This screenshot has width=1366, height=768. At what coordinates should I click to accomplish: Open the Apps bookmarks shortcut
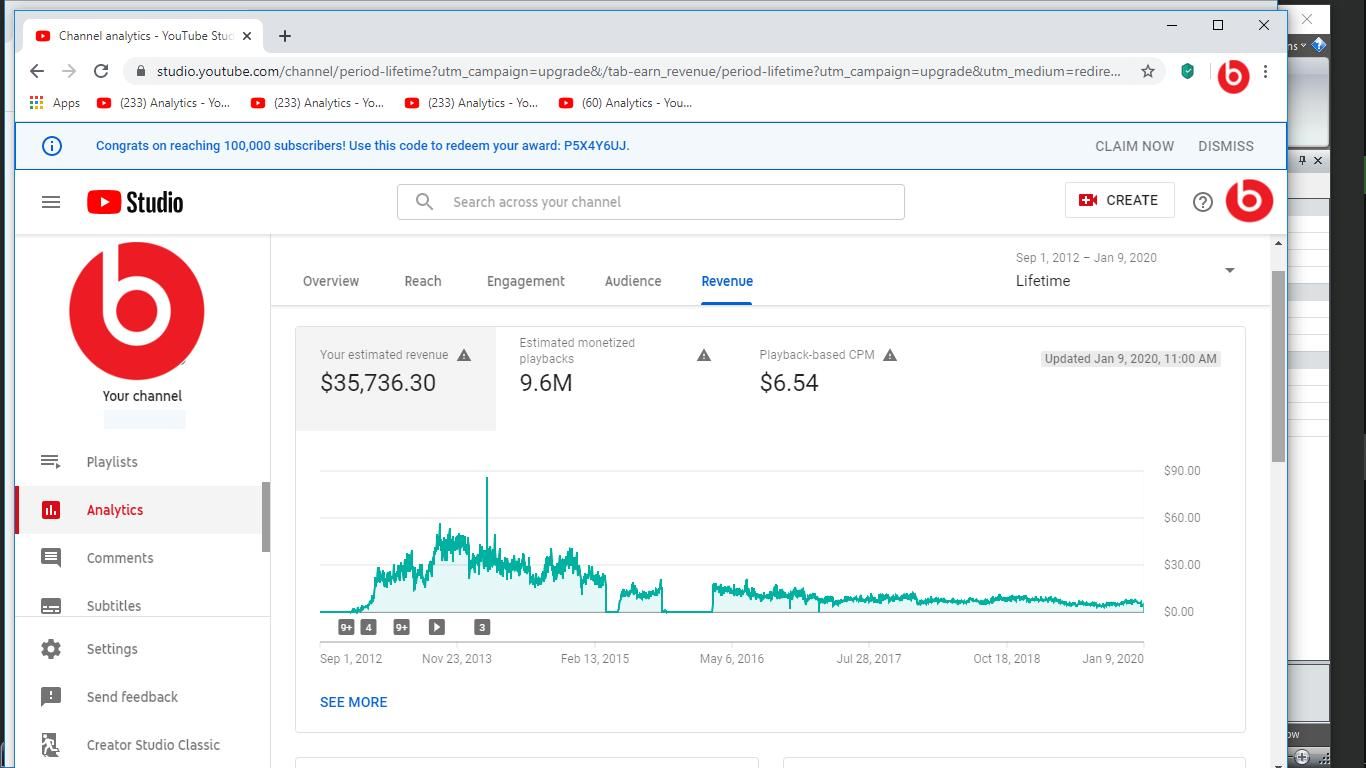pos(54,103)
